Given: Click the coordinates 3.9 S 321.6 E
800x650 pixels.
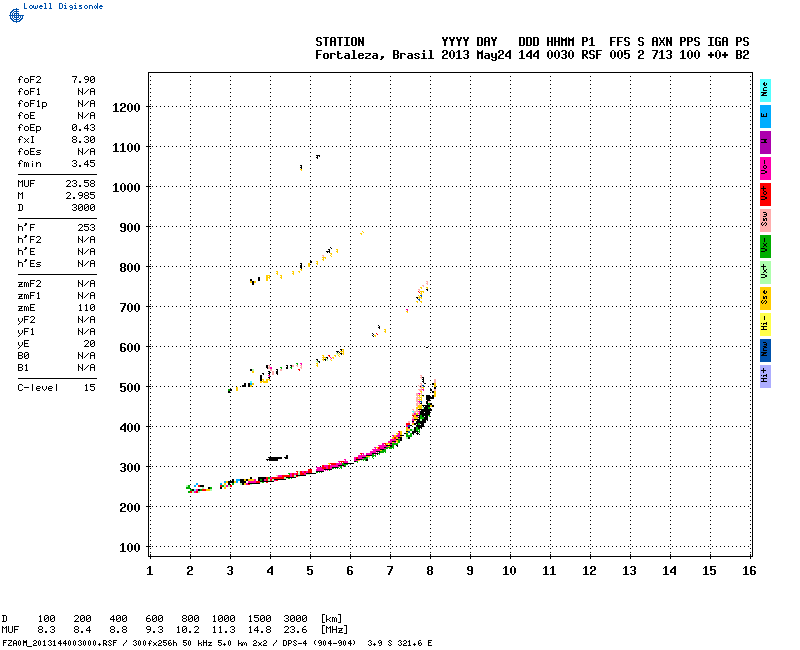Looking at the screenshot, I should coord(400,643).
